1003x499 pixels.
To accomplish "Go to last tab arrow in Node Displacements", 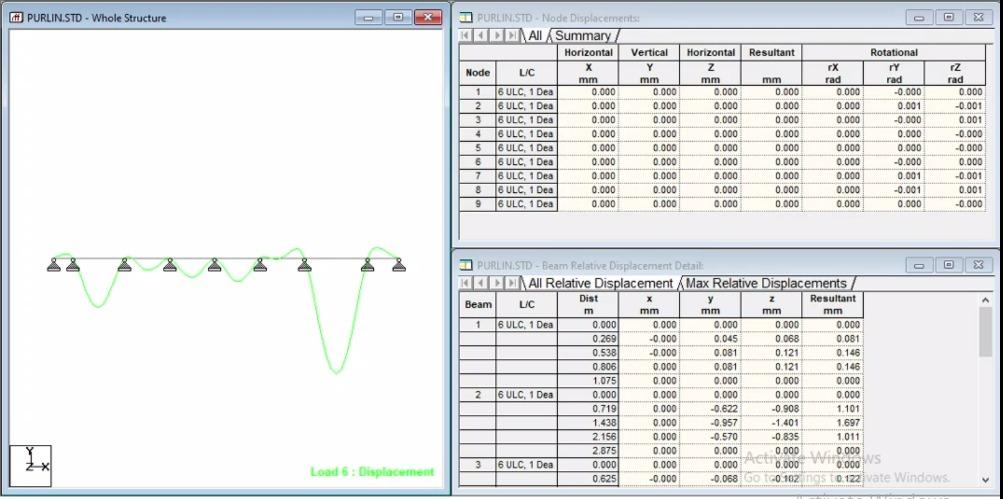I will (x=512, y=36).
